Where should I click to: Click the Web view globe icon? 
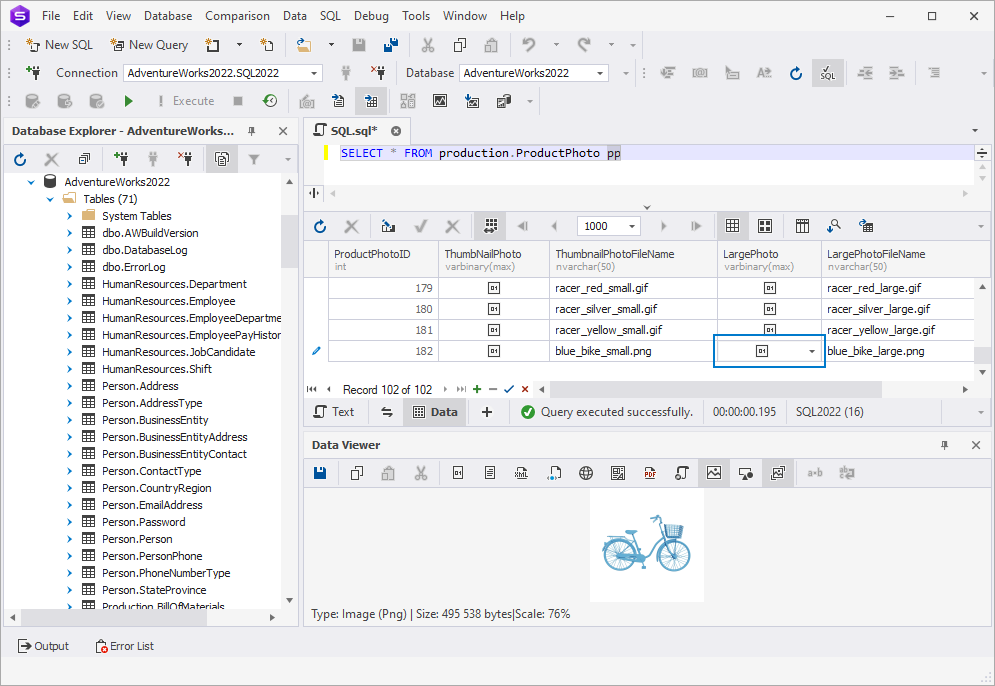[586, 473]
